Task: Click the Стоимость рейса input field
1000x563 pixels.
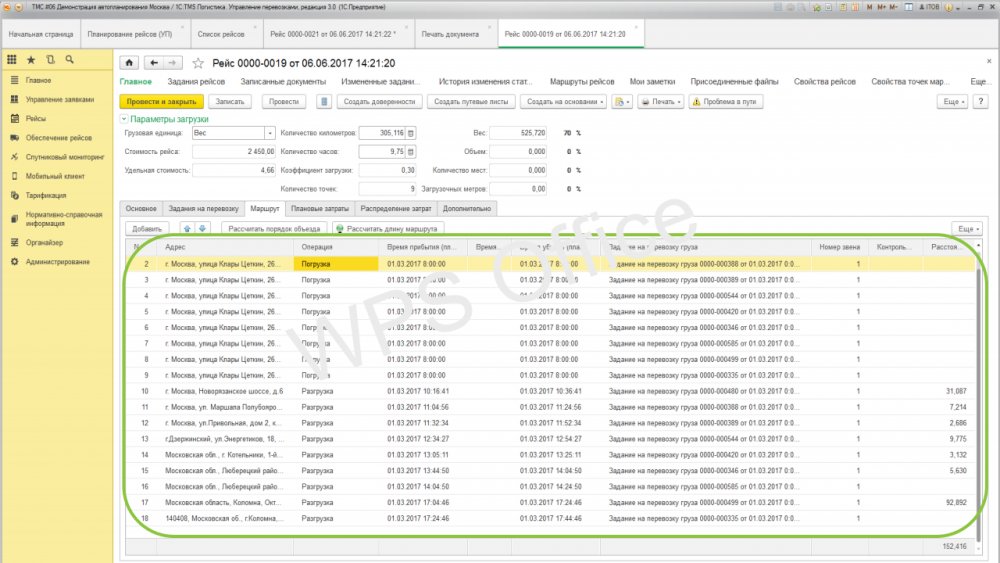Action: [234, 152]
